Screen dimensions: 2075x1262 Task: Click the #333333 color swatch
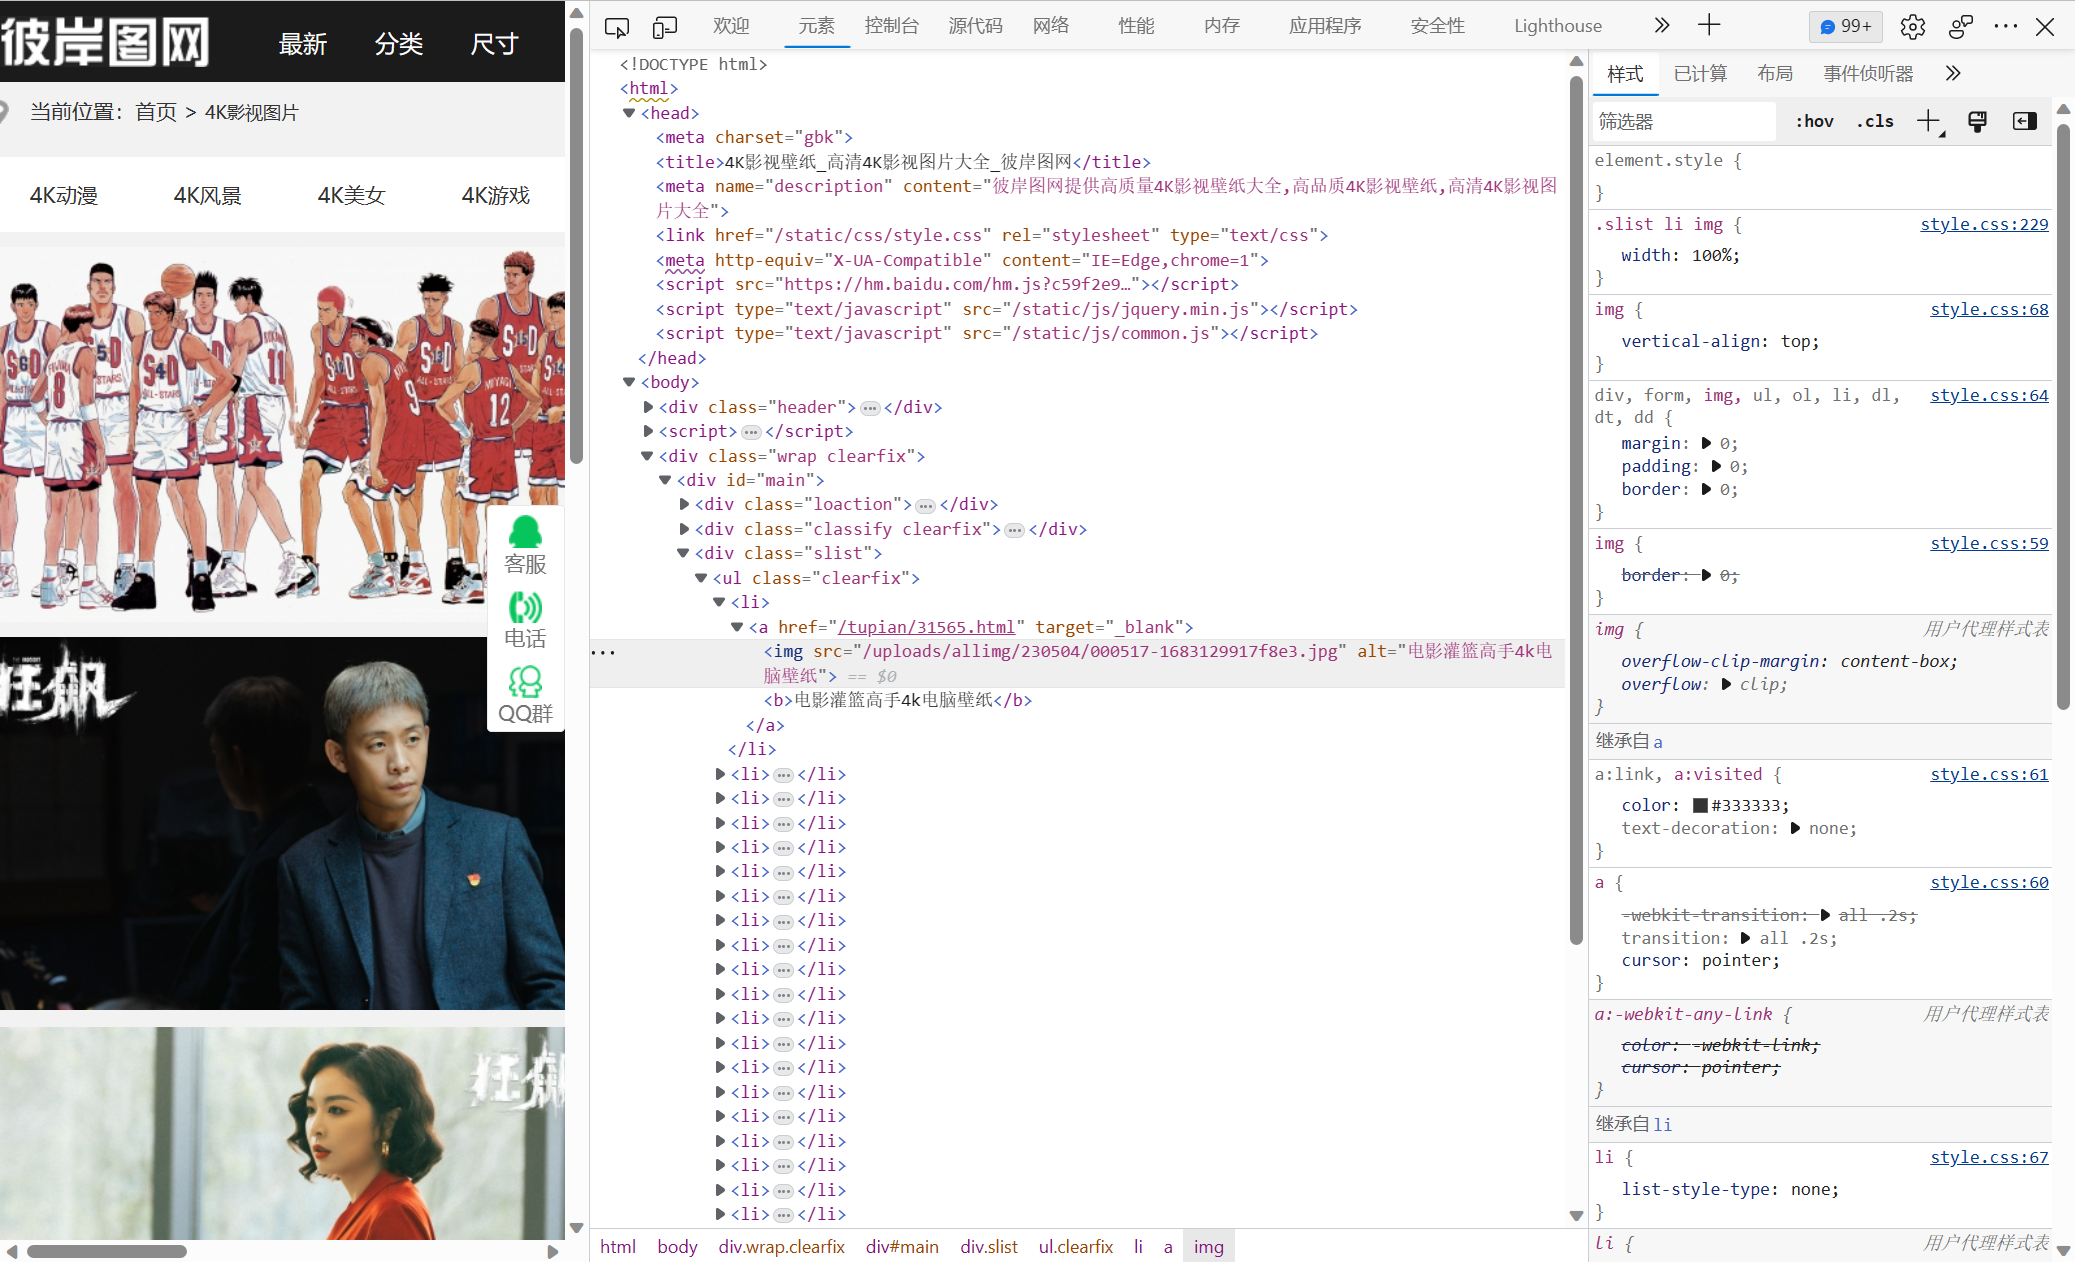[x=1700, y=806]
